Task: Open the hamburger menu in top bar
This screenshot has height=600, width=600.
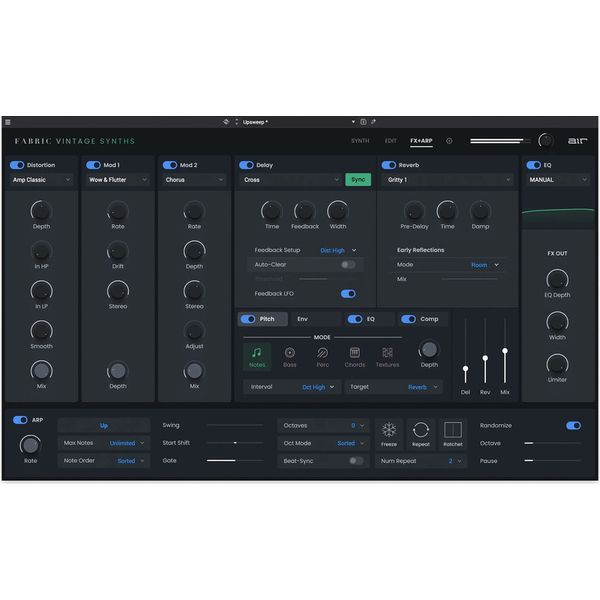Action: coord(8,122)
